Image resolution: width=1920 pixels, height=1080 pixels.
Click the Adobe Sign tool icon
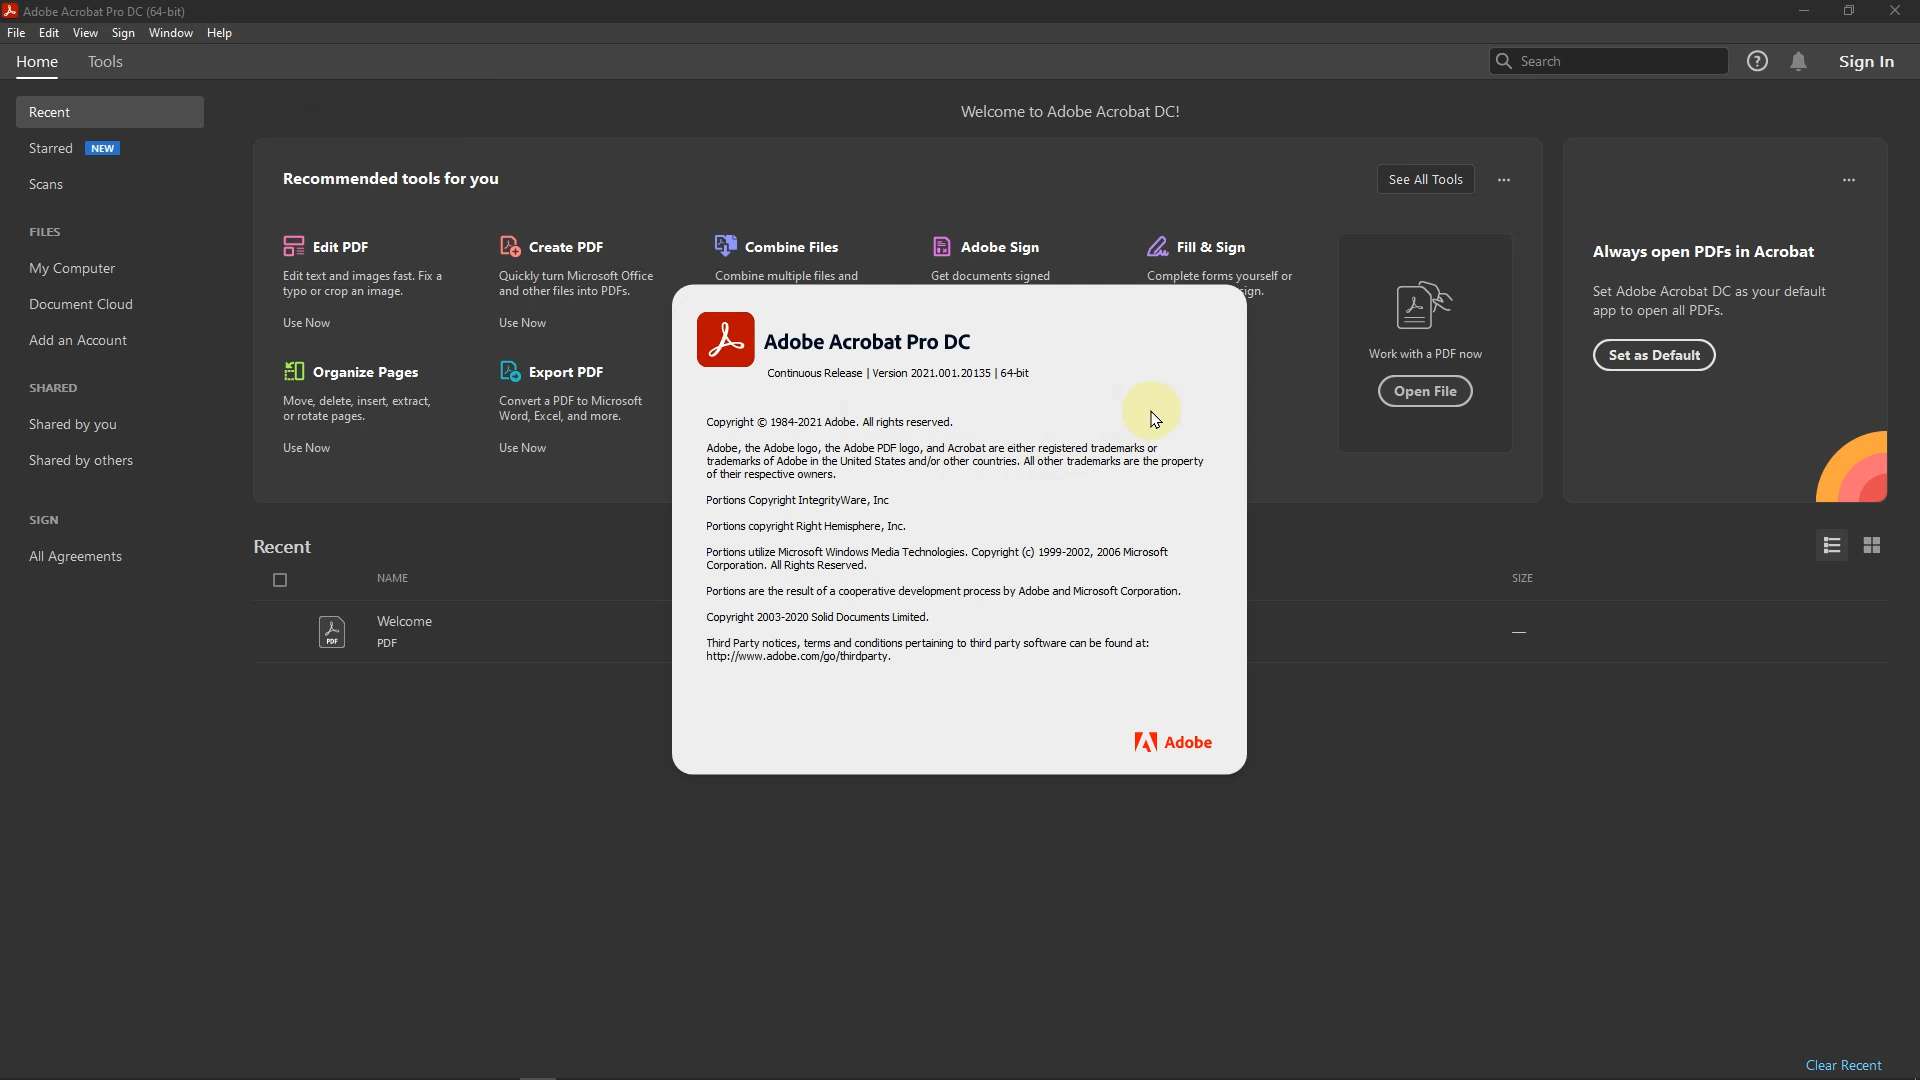[942, 246]
